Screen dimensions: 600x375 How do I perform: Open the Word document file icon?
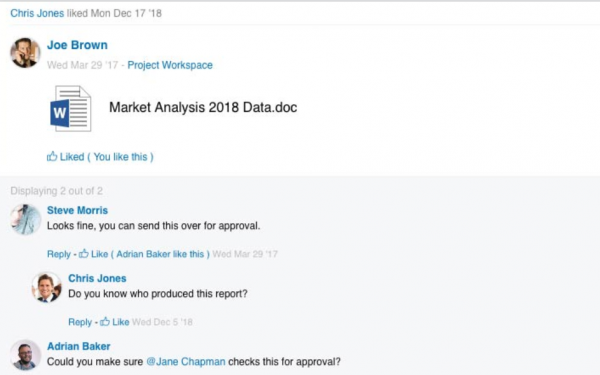[71, 108]
